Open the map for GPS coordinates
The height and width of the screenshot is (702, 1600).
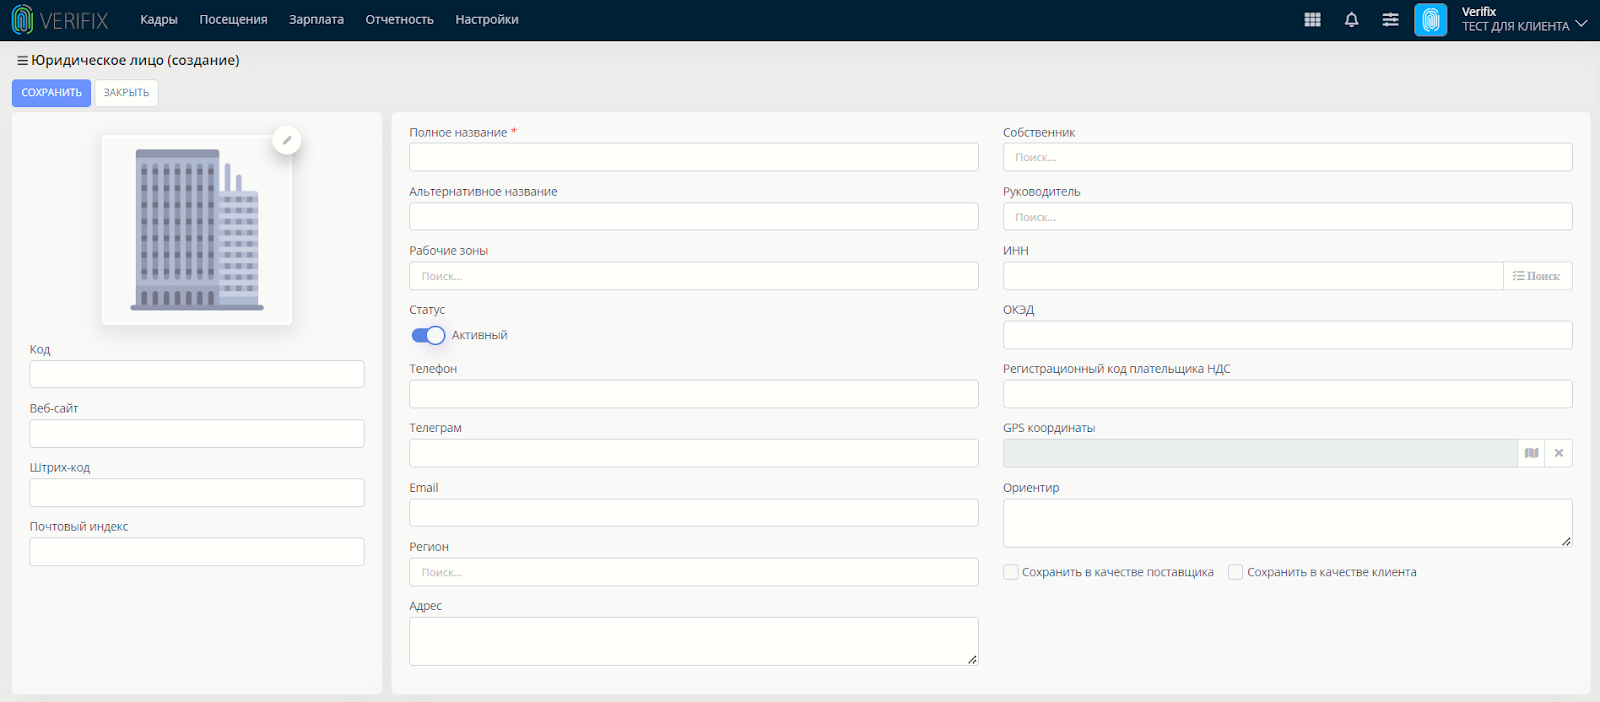click(1531, 453)
